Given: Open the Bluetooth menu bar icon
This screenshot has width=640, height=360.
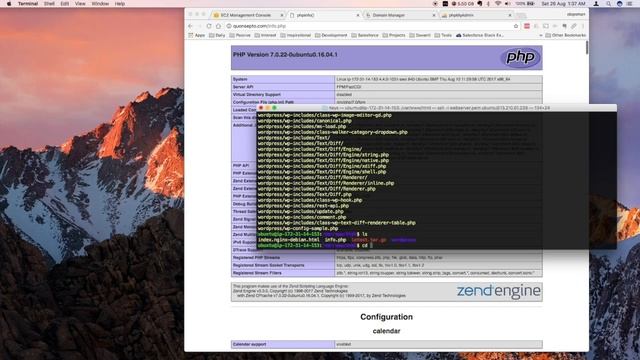Looking at the screenshot, I should 489,4.
